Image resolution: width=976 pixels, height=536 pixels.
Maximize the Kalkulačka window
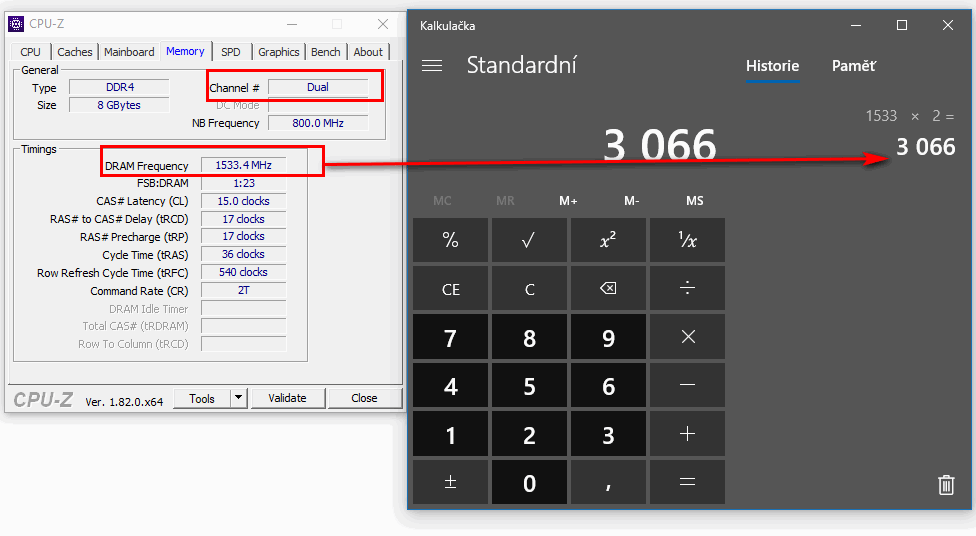[x=901, y=25]
